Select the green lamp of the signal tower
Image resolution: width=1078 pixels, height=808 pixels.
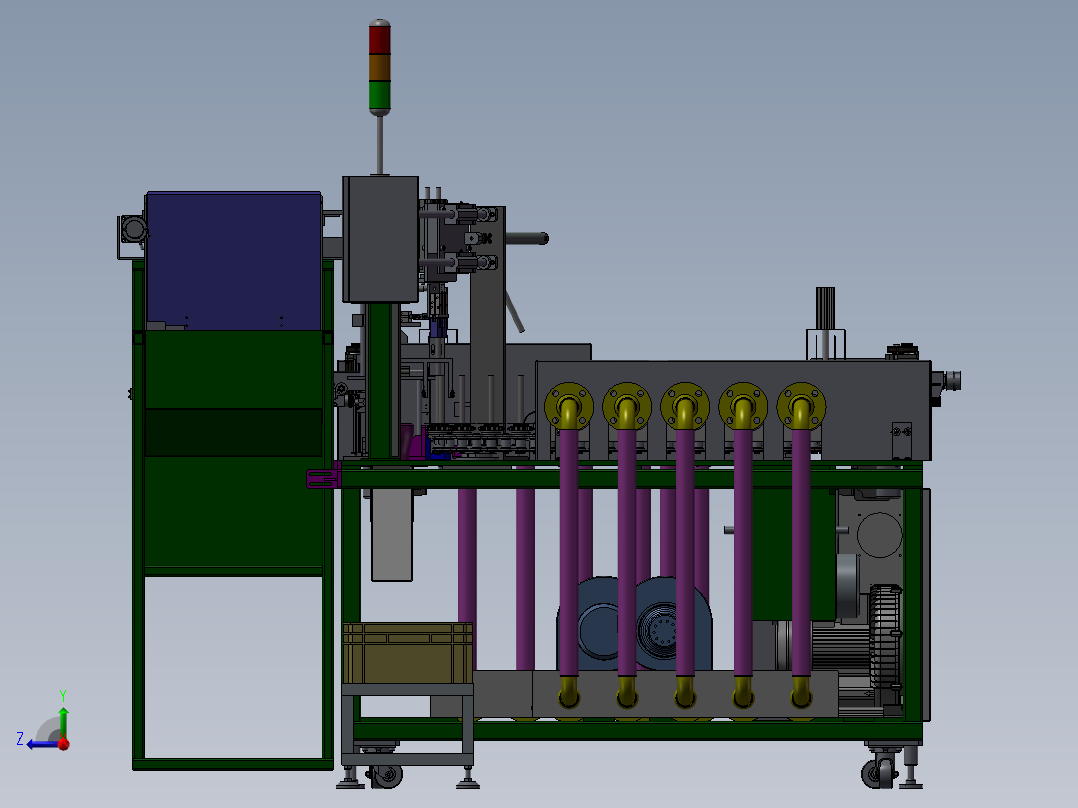tap(380, 96)
